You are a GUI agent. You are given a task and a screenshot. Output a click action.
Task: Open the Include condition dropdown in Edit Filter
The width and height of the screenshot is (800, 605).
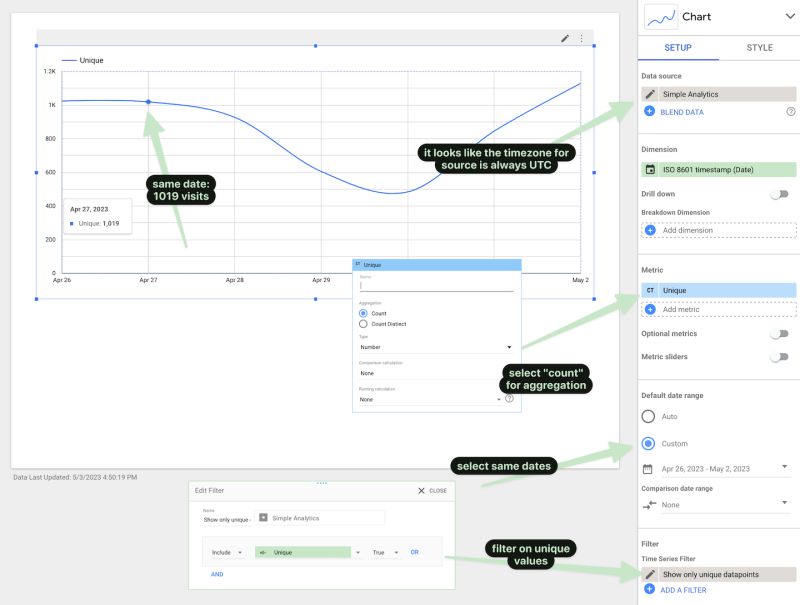click(226, 551)
